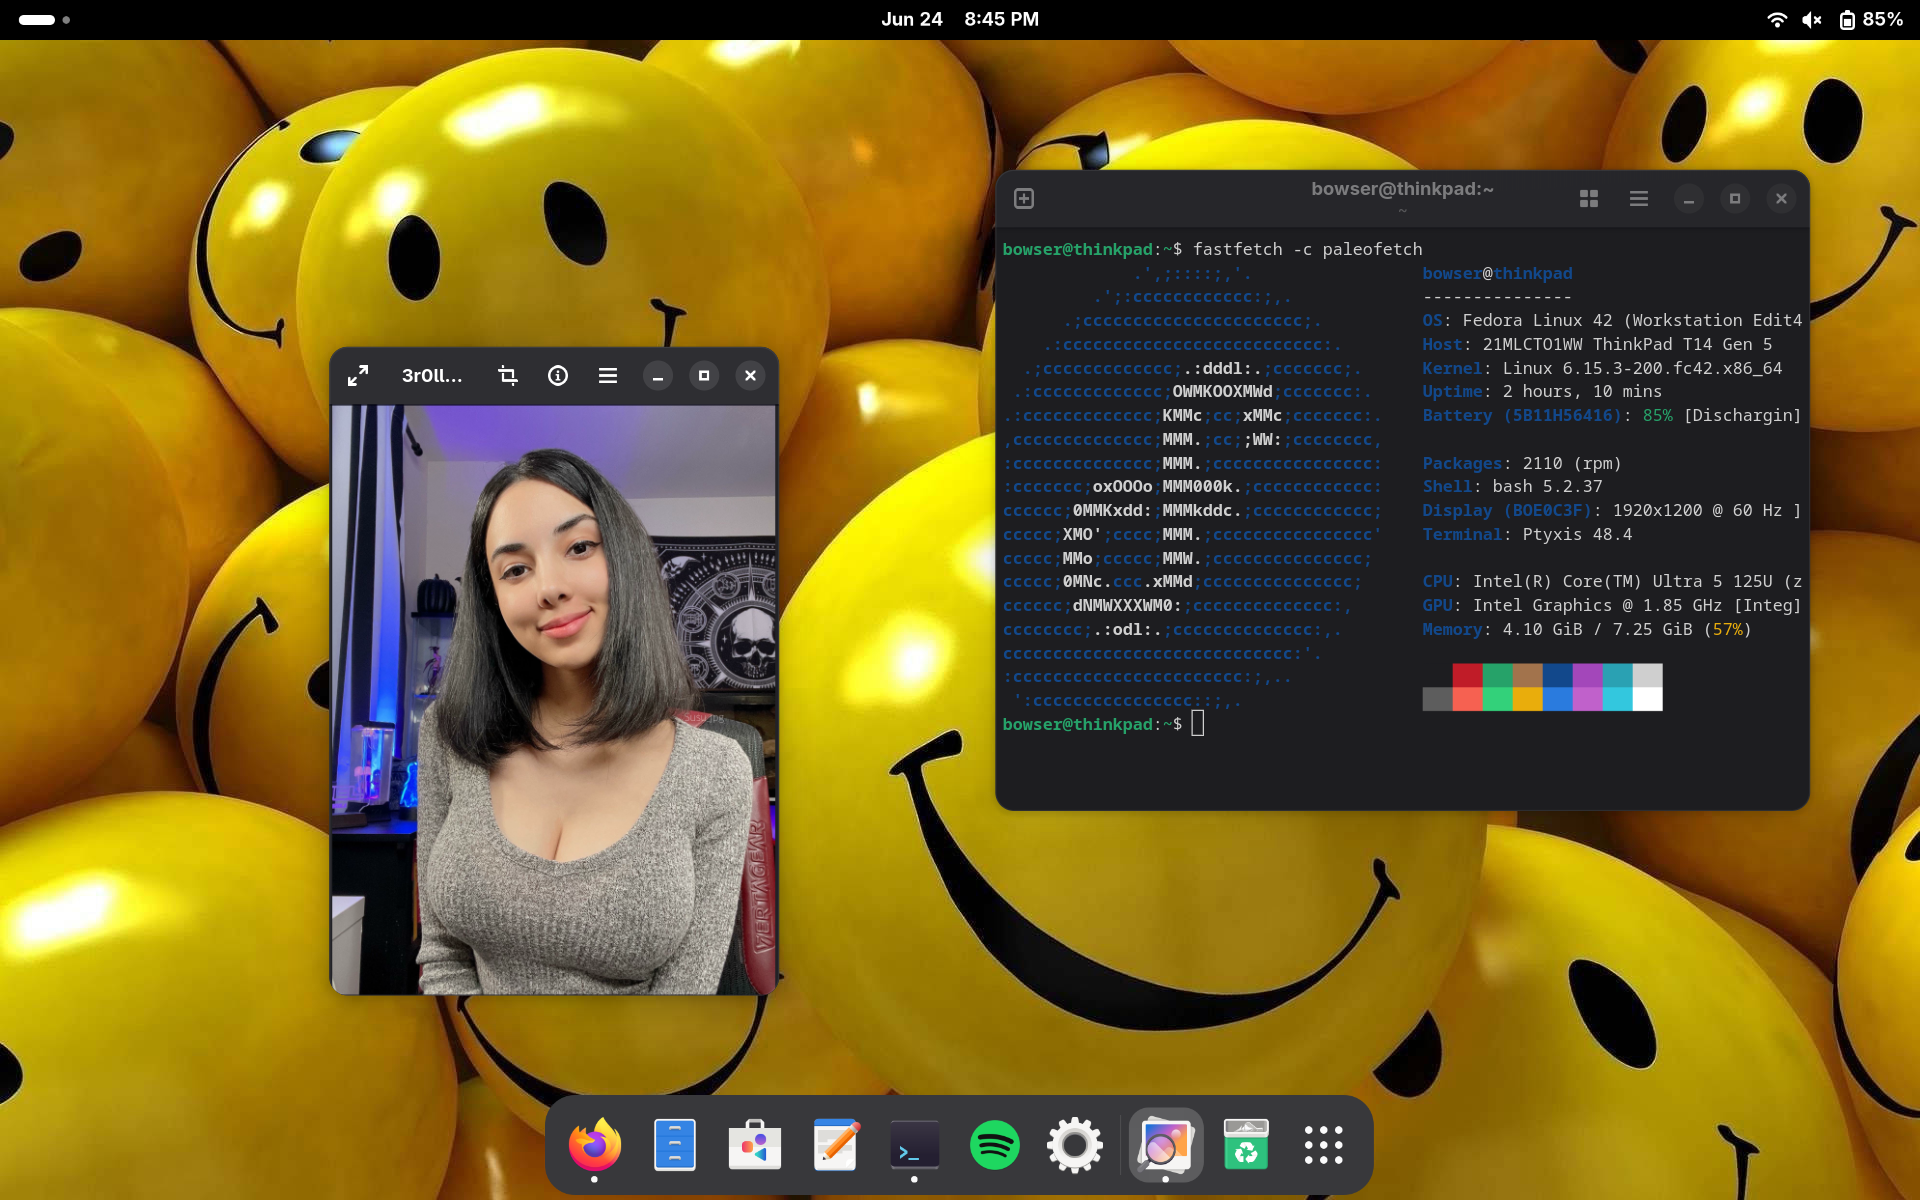Open Settings gear in the dock
The height and width of the screenshot is (1200, 1920).
click(1075, 1145)
